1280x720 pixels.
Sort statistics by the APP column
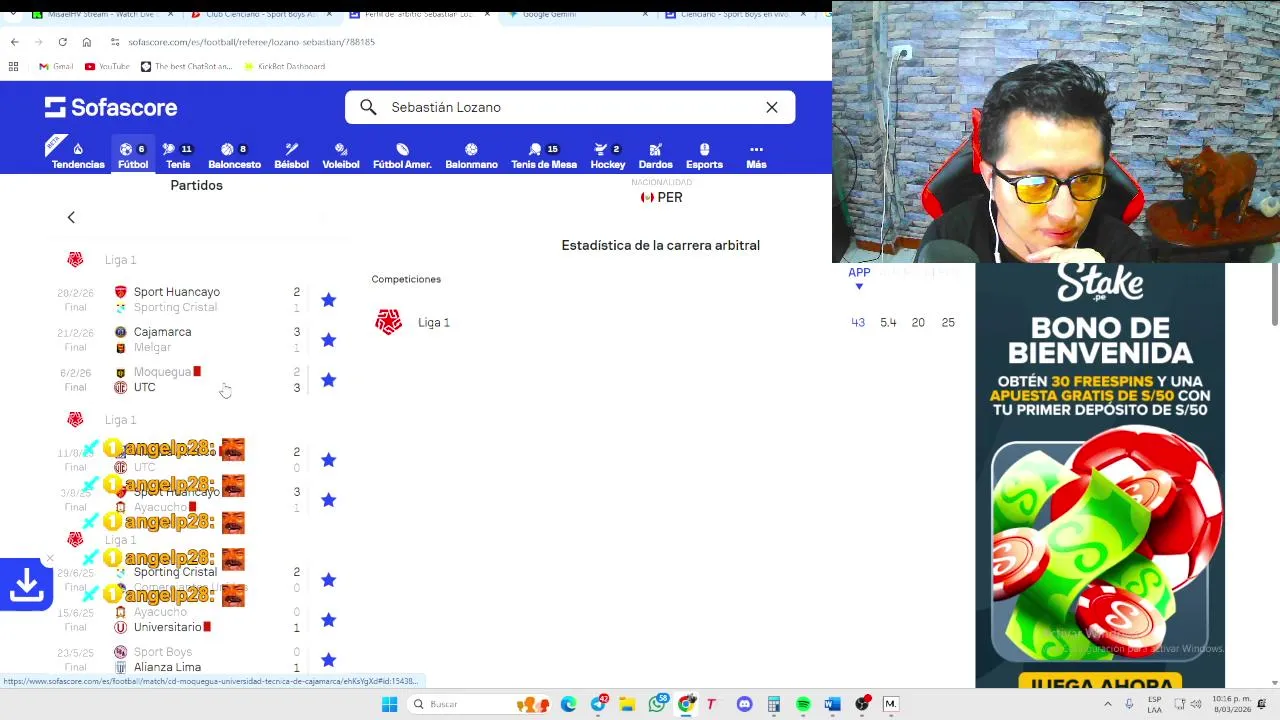[859, 272]
